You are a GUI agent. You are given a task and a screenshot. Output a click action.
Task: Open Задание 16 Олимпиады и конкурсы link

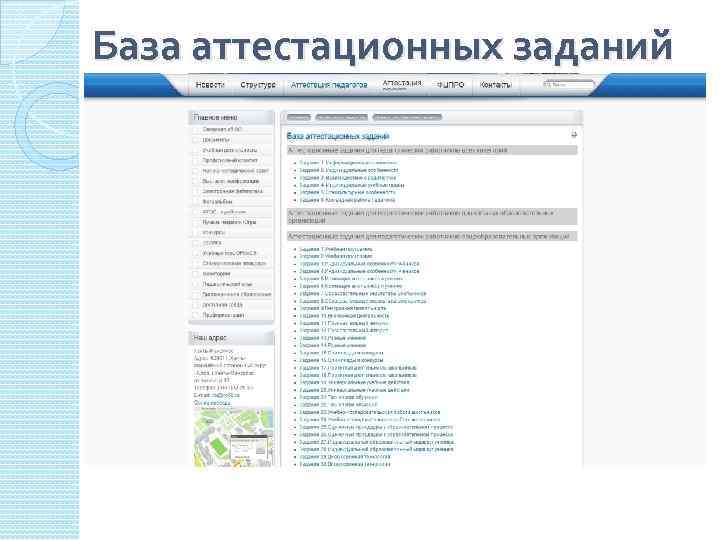[341, 360]
